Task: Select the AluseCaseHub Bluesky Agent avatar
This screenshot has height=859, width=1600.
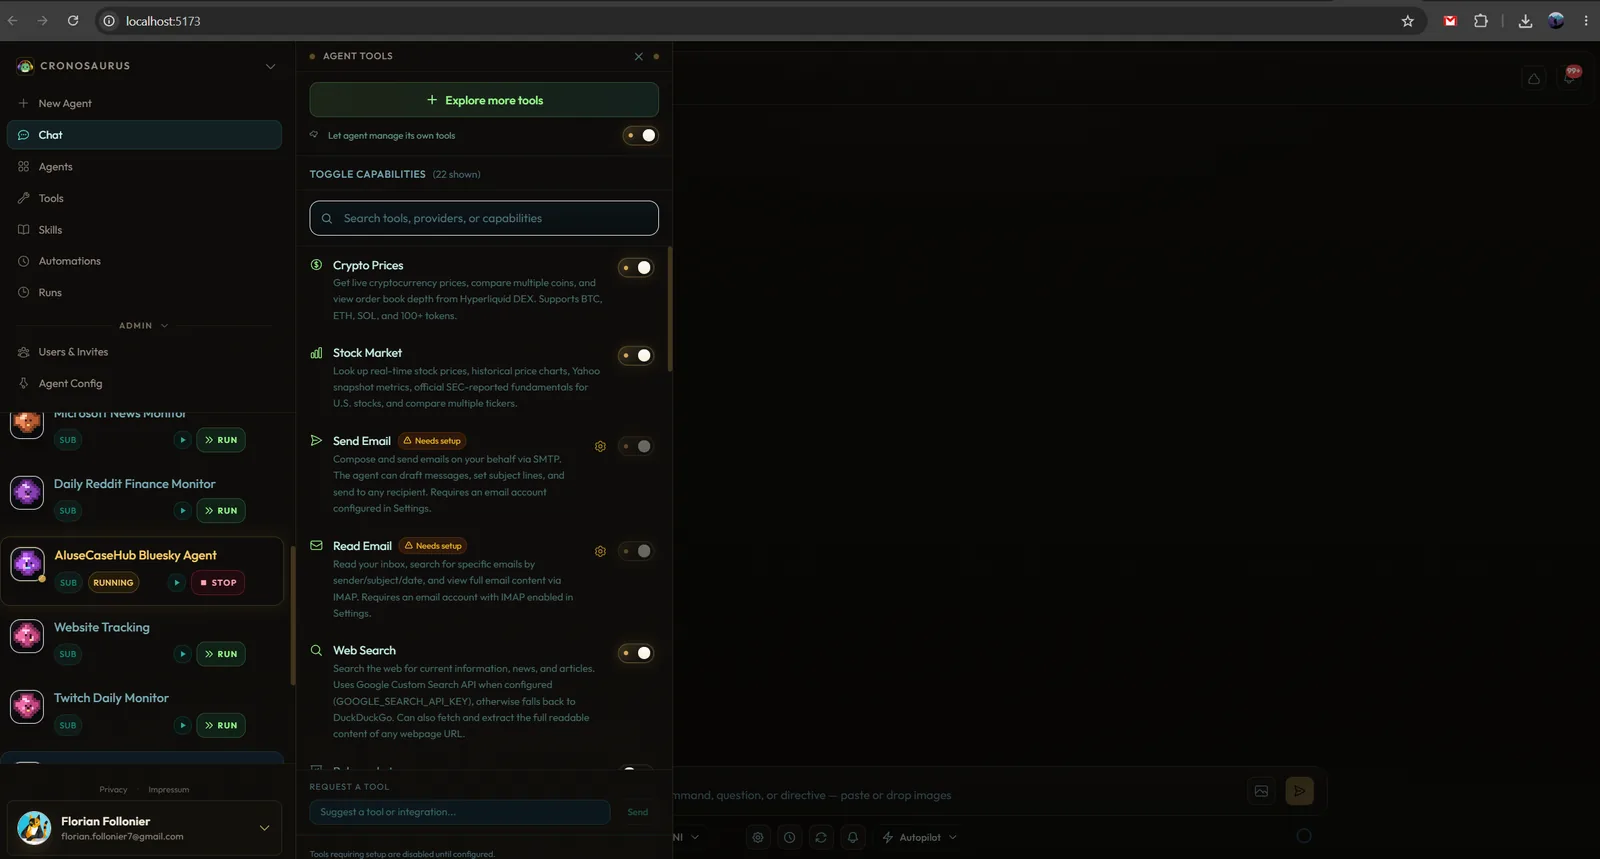Action: point(27,563)
